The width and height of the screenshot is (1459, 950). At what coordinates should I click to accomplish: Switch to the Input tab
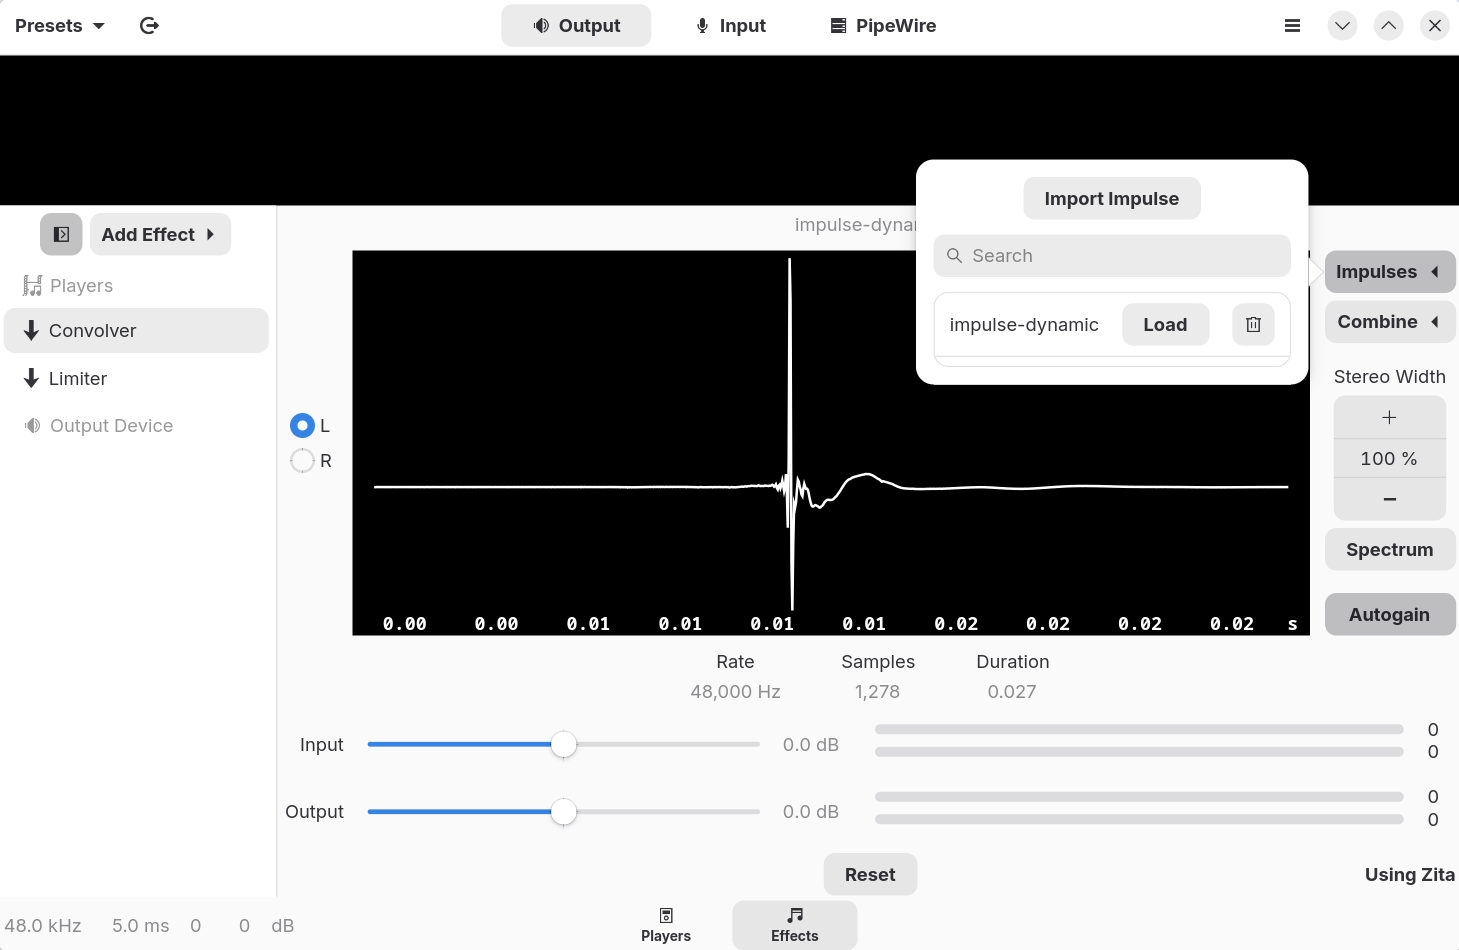(731, 26)
